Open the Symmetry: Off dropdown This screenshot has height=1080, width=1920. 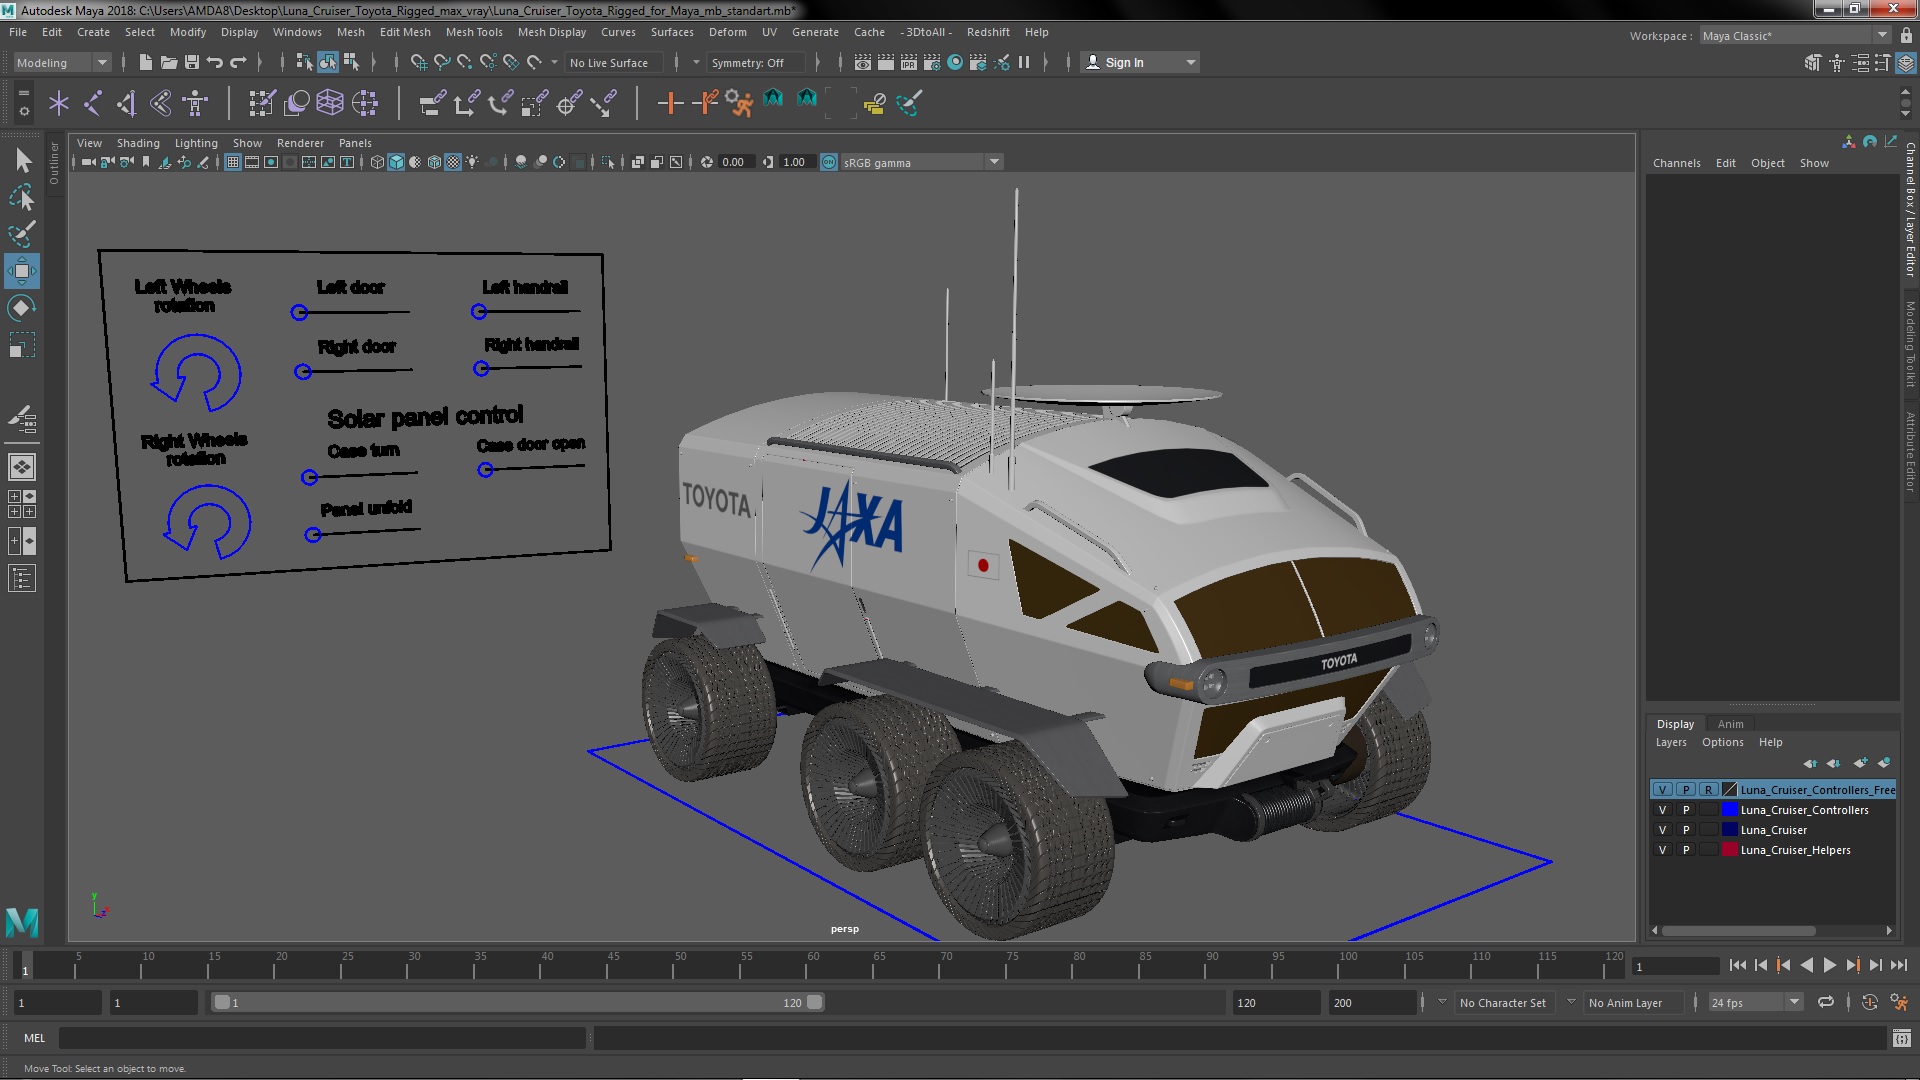[756, 62]
